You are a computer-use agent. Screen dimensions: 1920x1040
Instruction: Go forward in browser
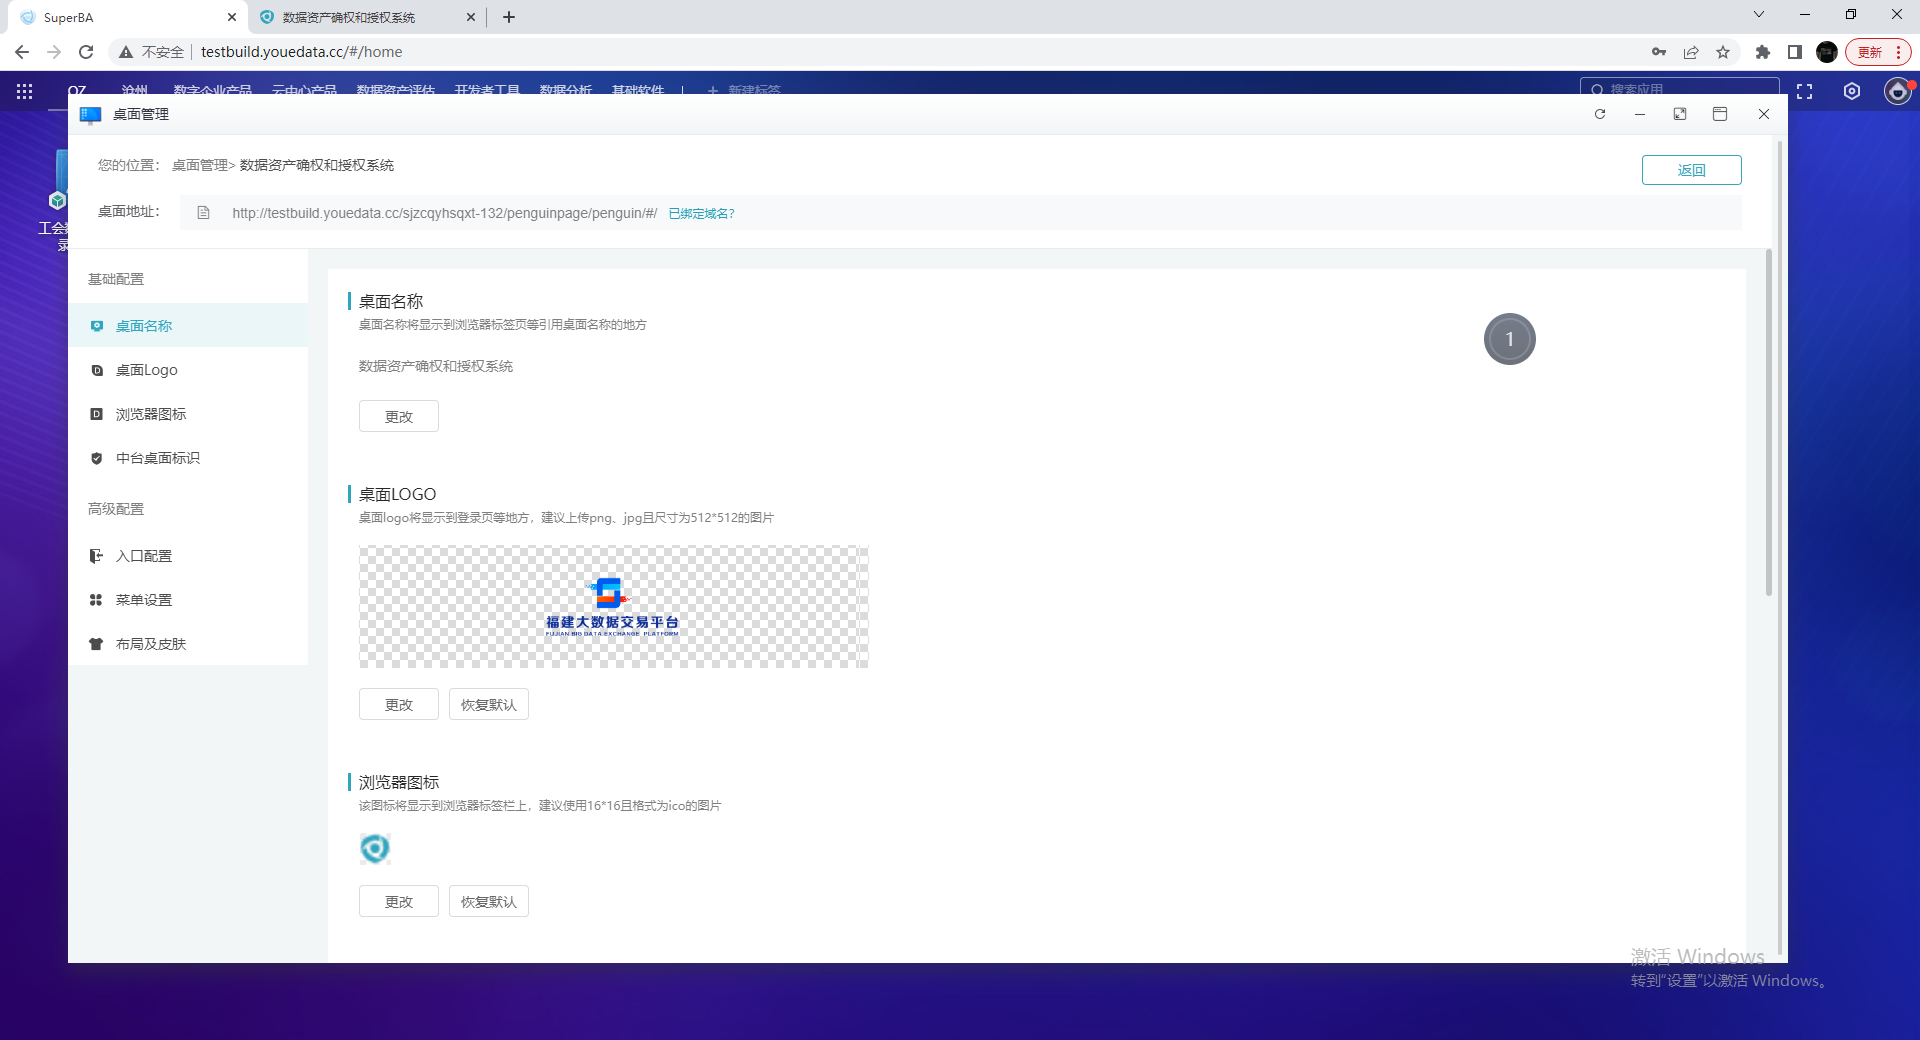54,52
